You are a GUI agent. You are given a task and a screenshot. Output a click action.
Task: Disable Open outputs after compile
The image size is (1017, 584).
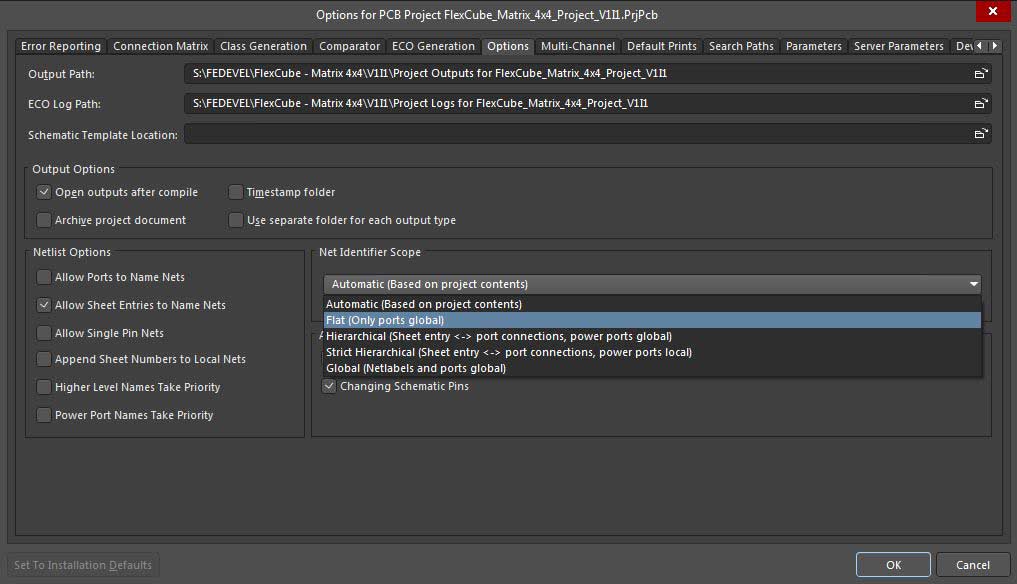click(44, 192)
